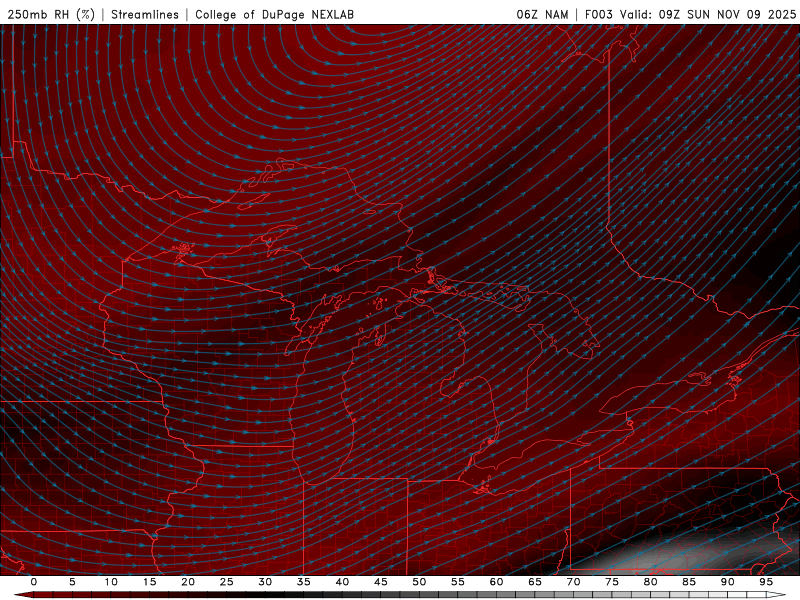Click the colorbar tick label "35"
The height and width of the screenshot is (600, 800).
click(x=304, y=582)
